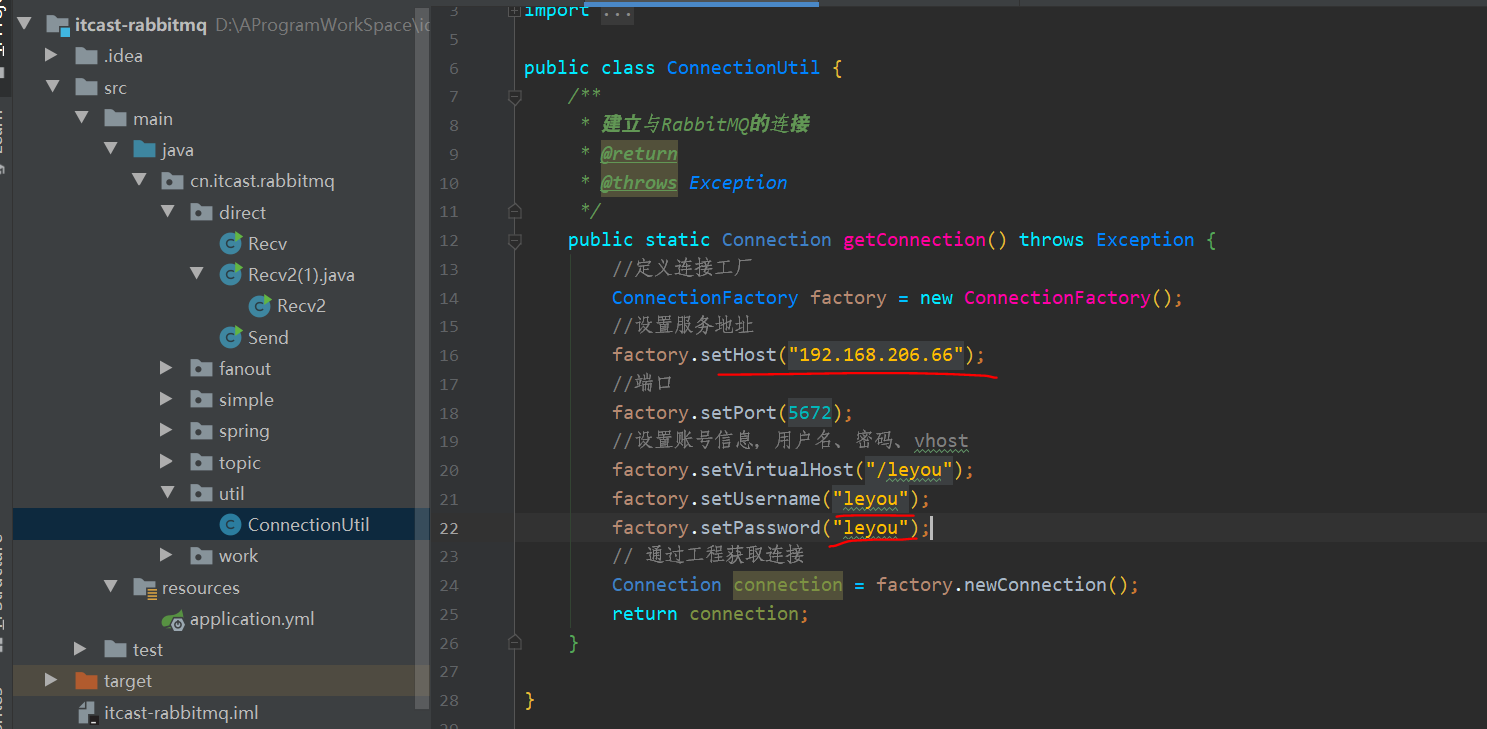Screen dimensions: 1487x729
Task: Select the simple package label
Action: 246,399
